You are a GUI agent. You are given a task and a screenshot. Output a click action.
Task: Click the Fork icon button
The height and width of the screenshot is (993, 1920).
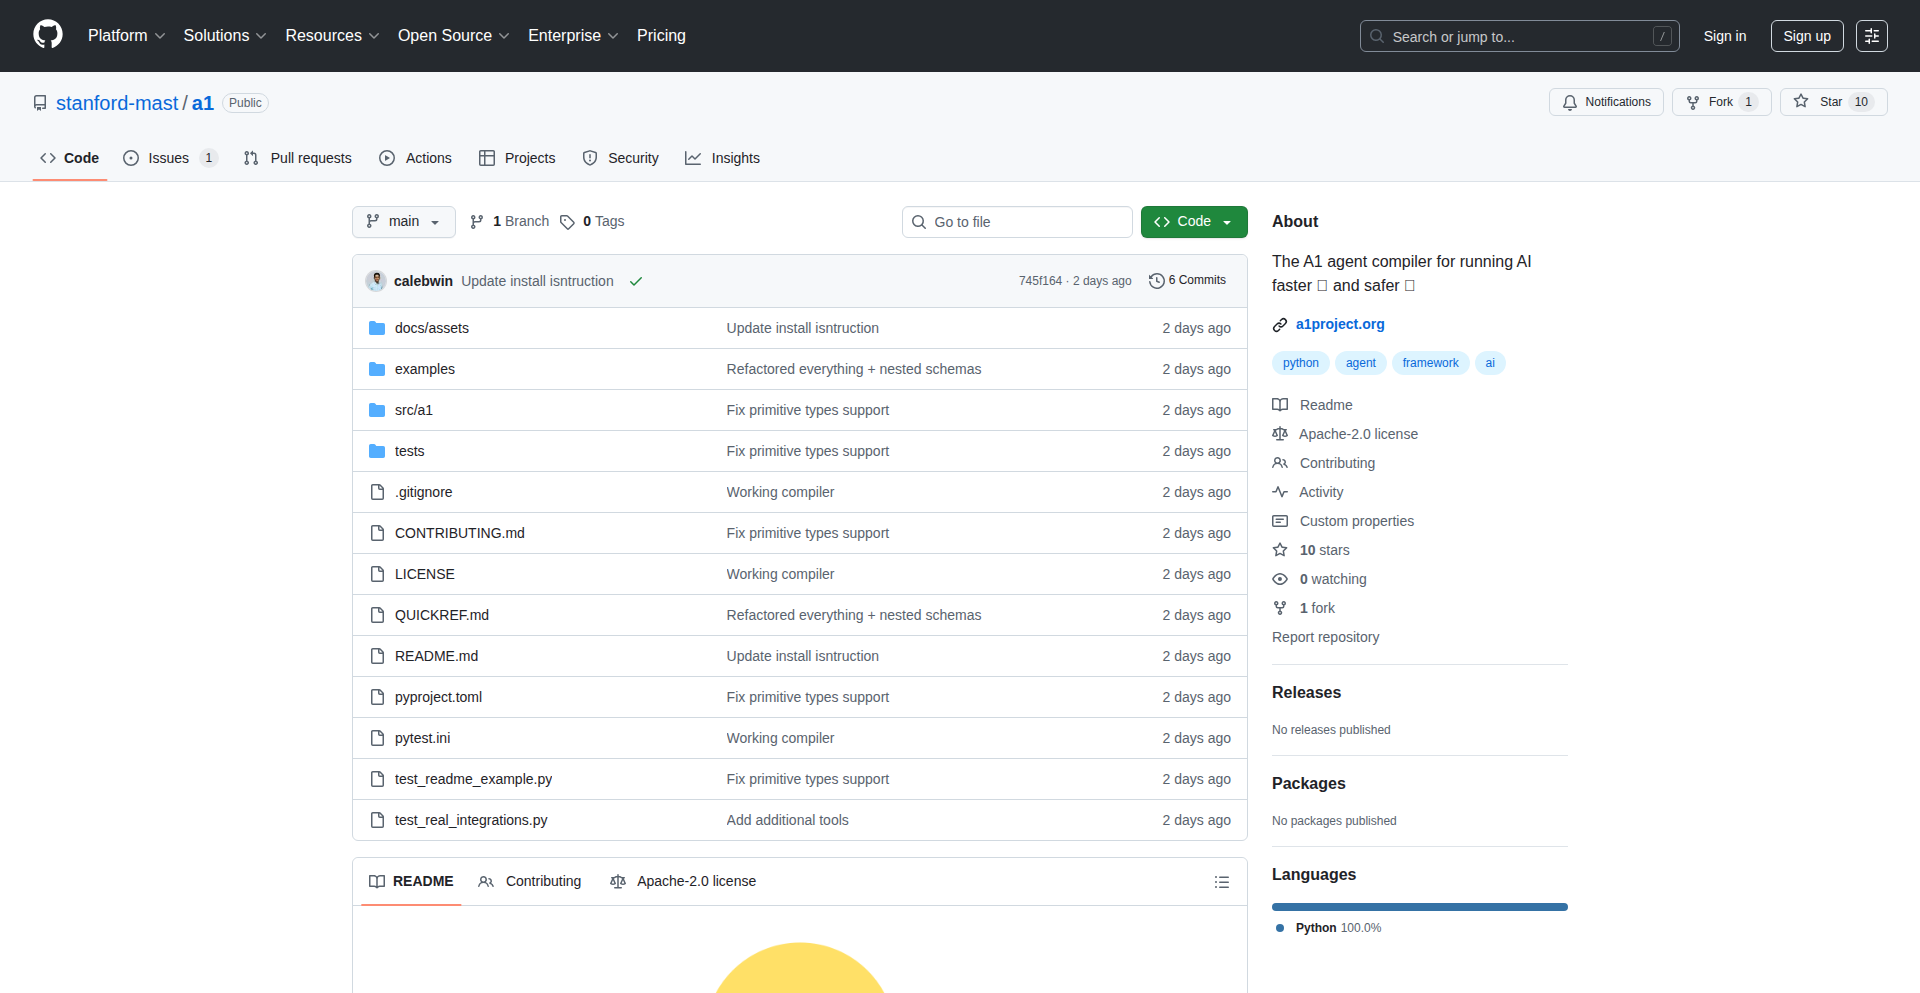pos(1693,102)
